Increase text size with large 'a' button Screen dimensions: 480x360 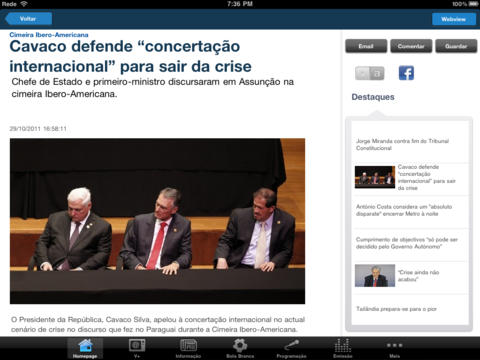(x=377, y=73)
